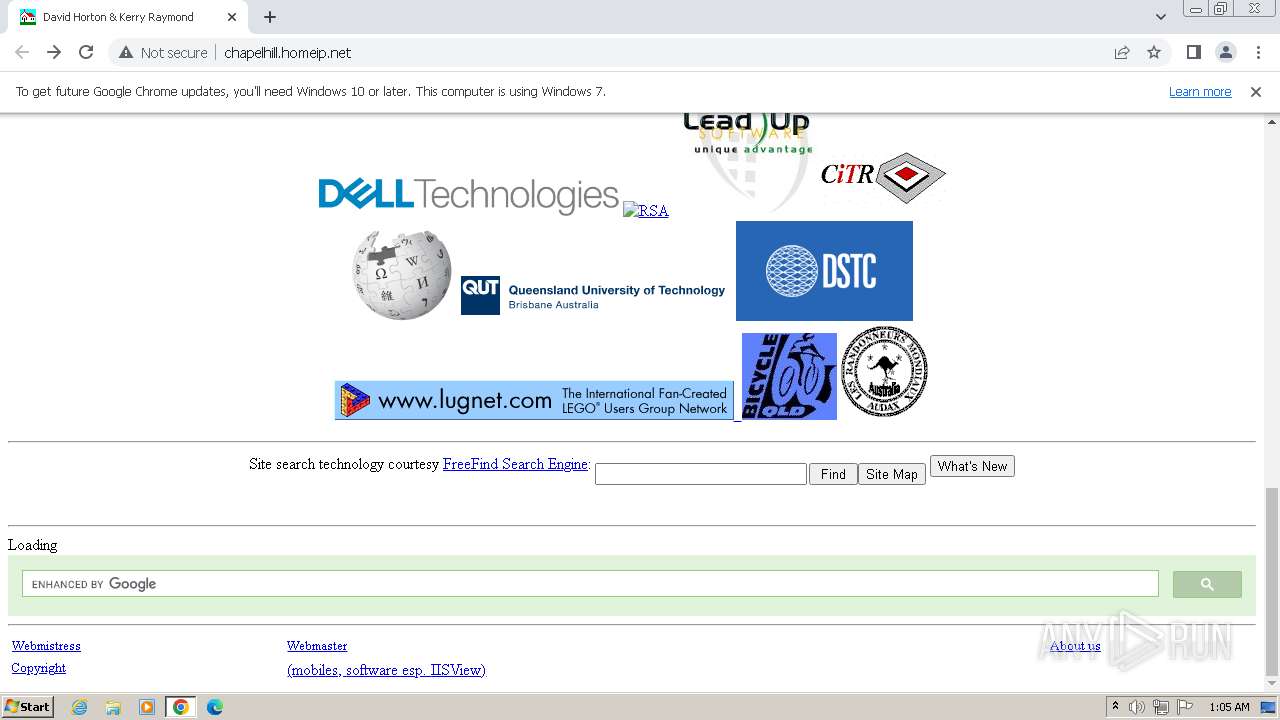Open the volume control in the tray
The height and width of the screenshot is (720, 1280).
(x=1137, y=707)
